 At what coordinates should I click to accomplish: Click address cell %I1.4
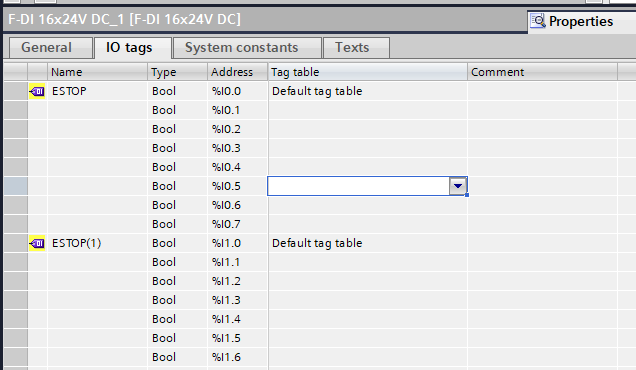pyautogui.click(x=238, y=319)
